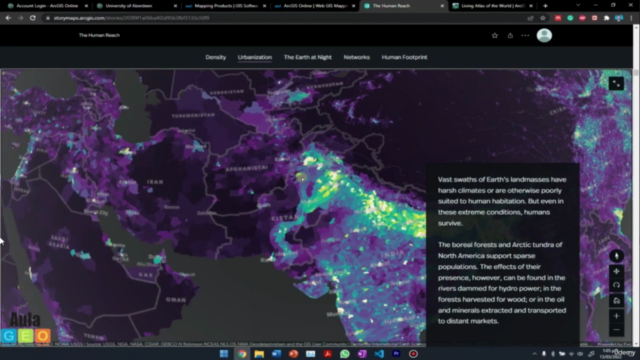Open story more options ellipsis
640x360 pixels.
[x=525, y=36]
